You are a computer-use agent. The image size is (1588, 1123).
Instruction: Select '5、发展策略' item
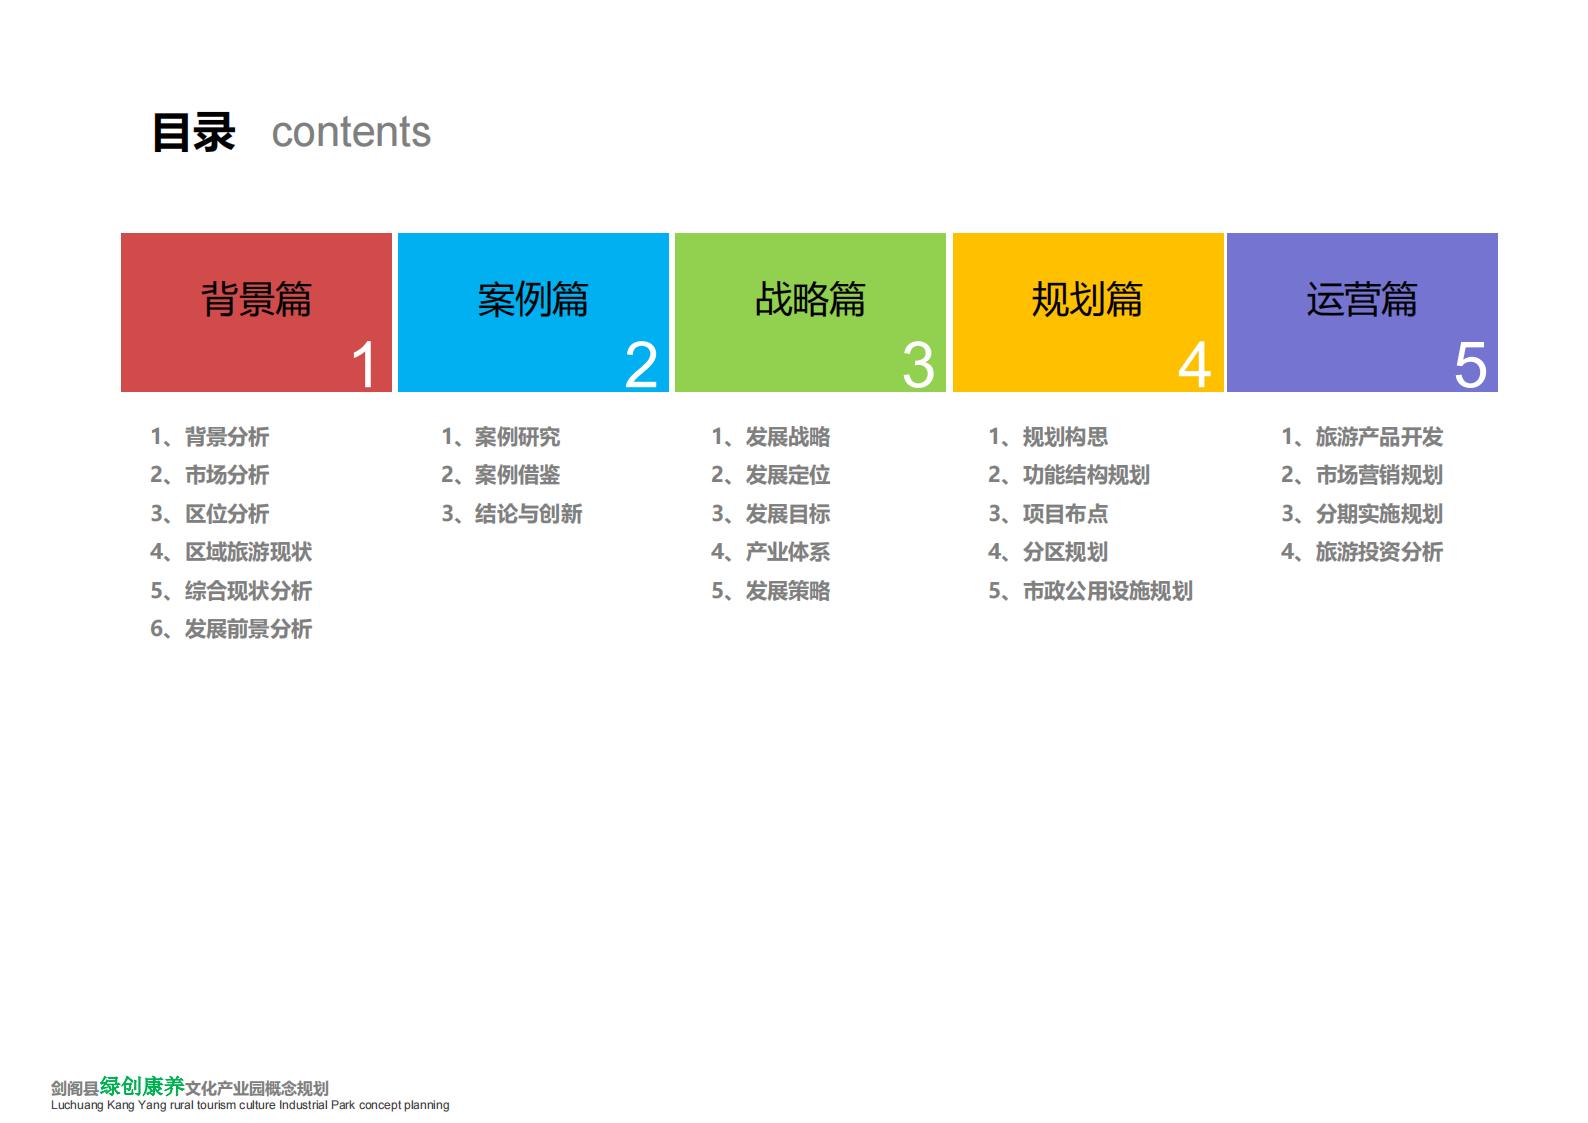(x=771, y=591)
